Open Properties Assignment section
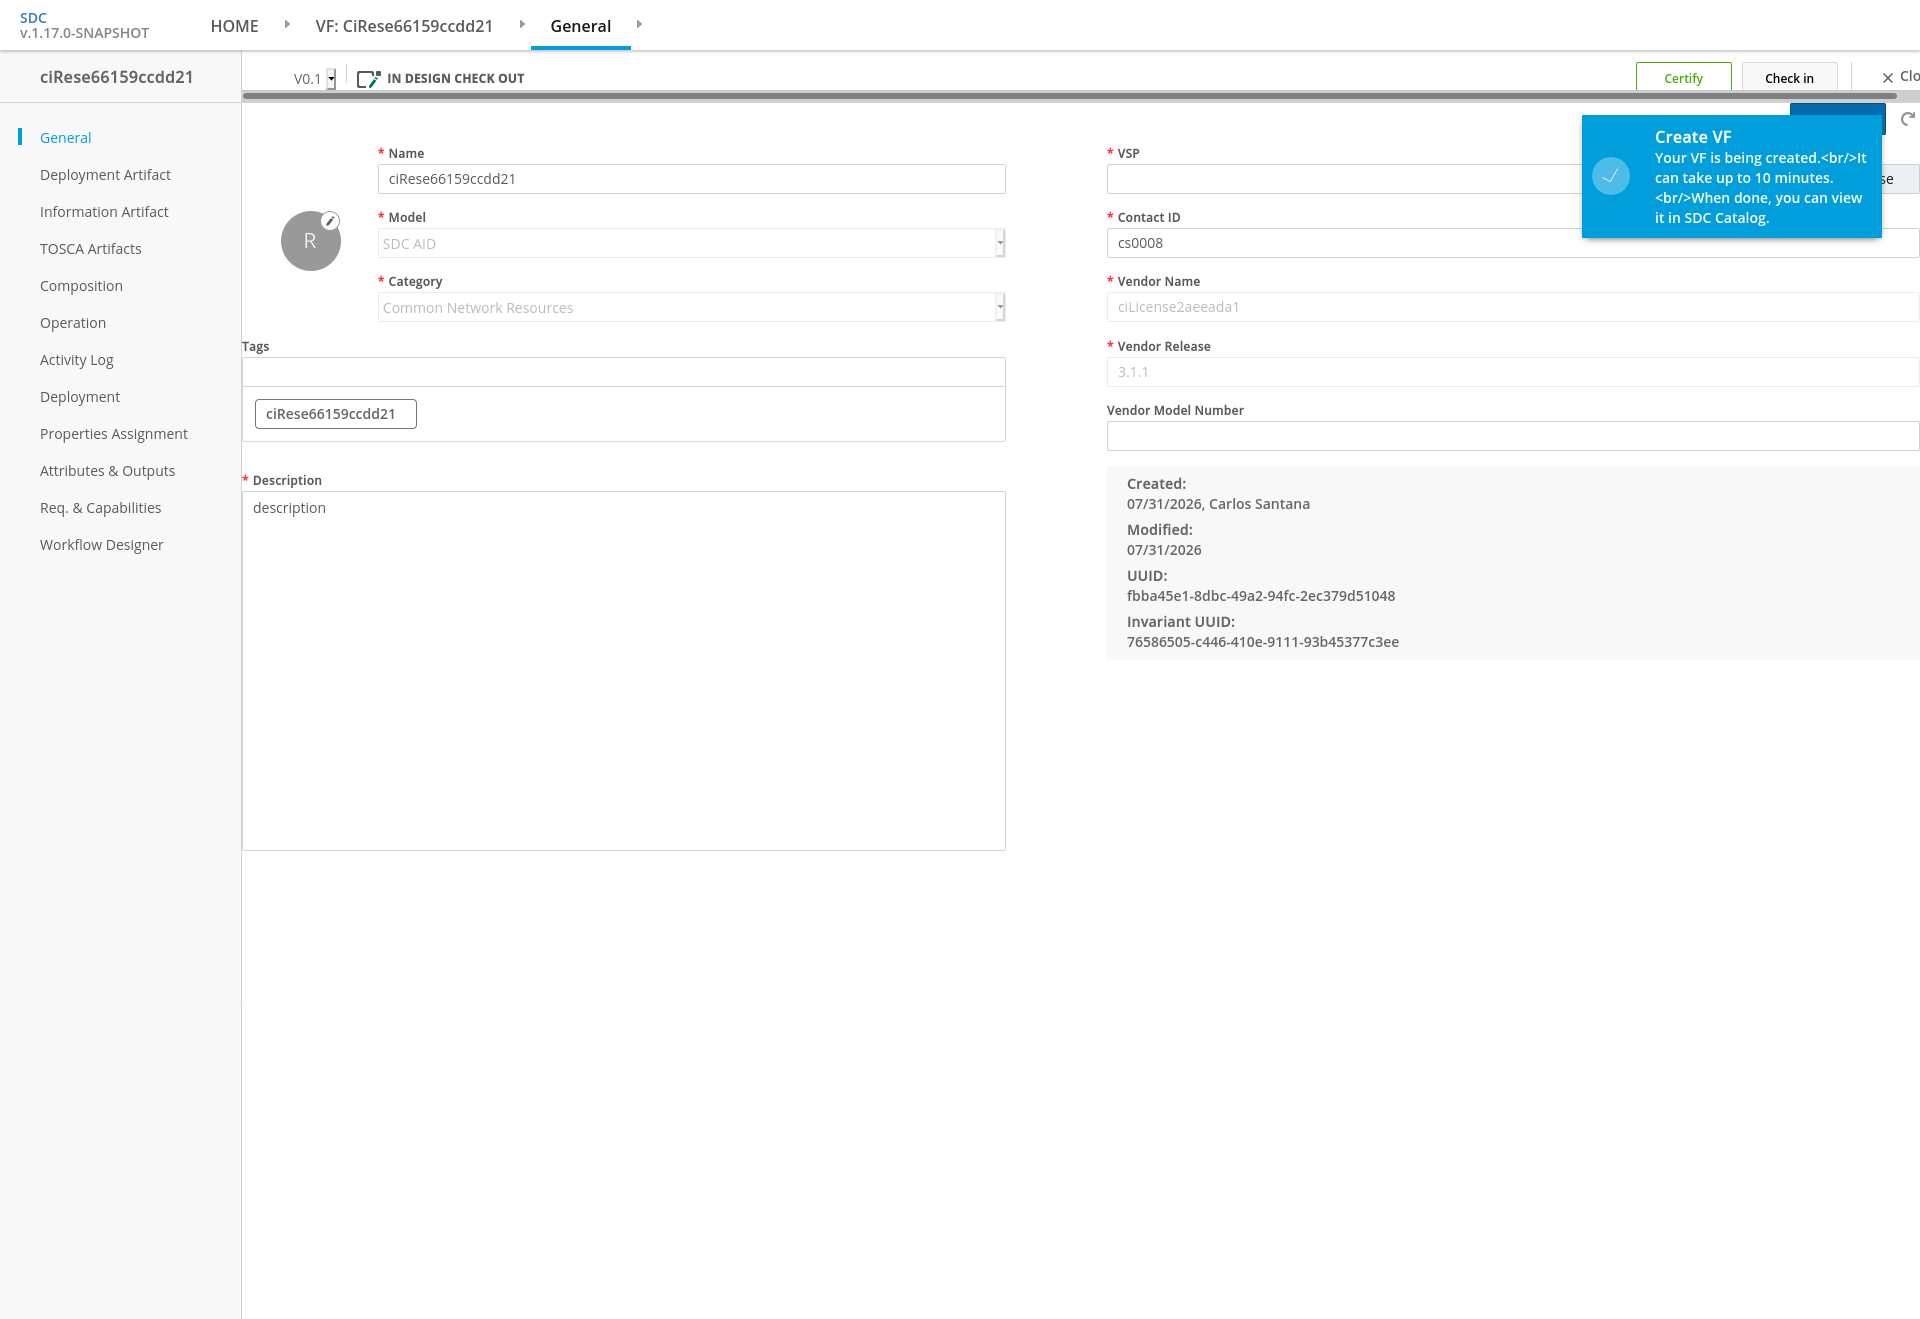Image resolution: width=1920 pixels, height=1319 pixels. tap(114, 434)
